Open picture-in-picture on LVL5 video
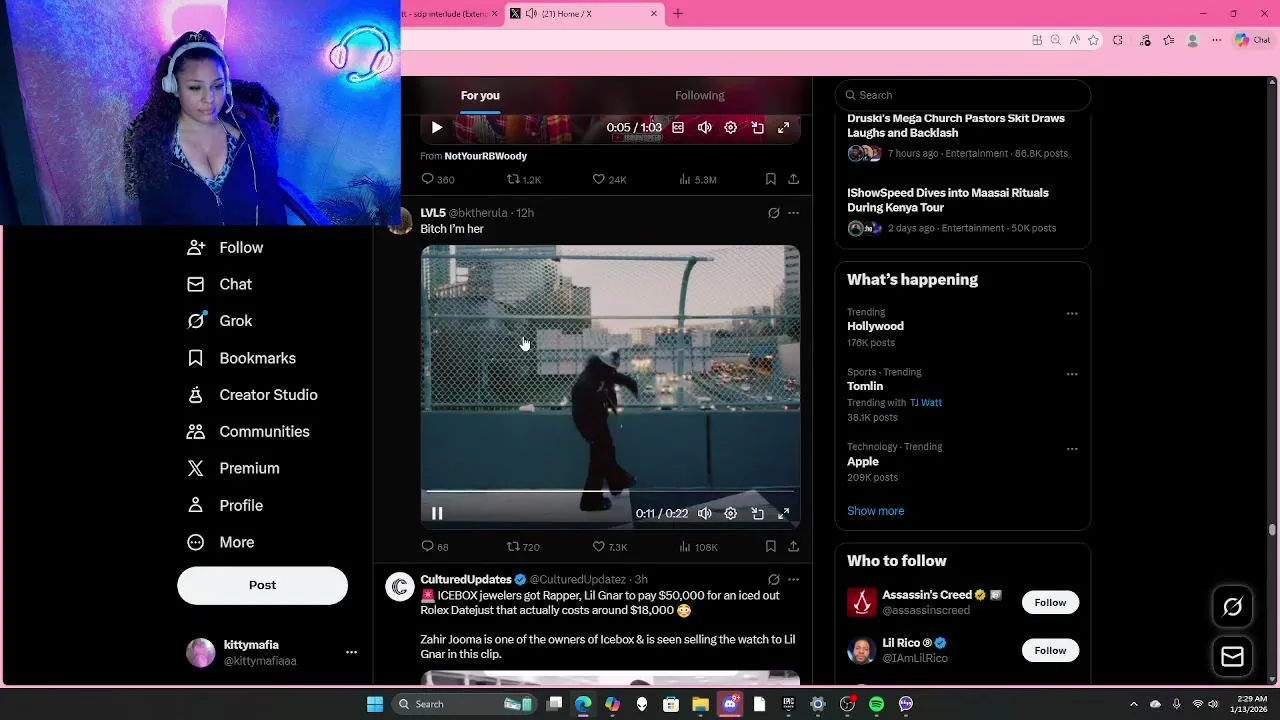1280x720 pixels. coord(758,513)
